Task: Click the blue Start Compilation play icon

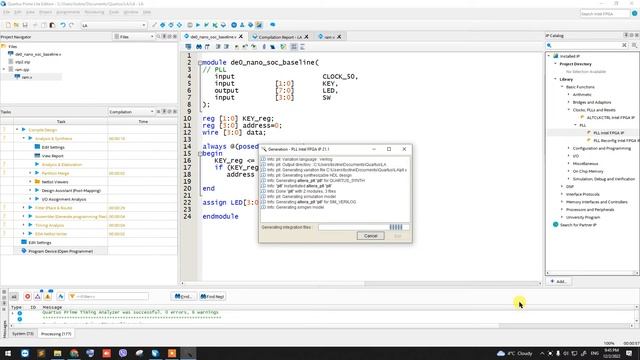Action: pos(198,25)
